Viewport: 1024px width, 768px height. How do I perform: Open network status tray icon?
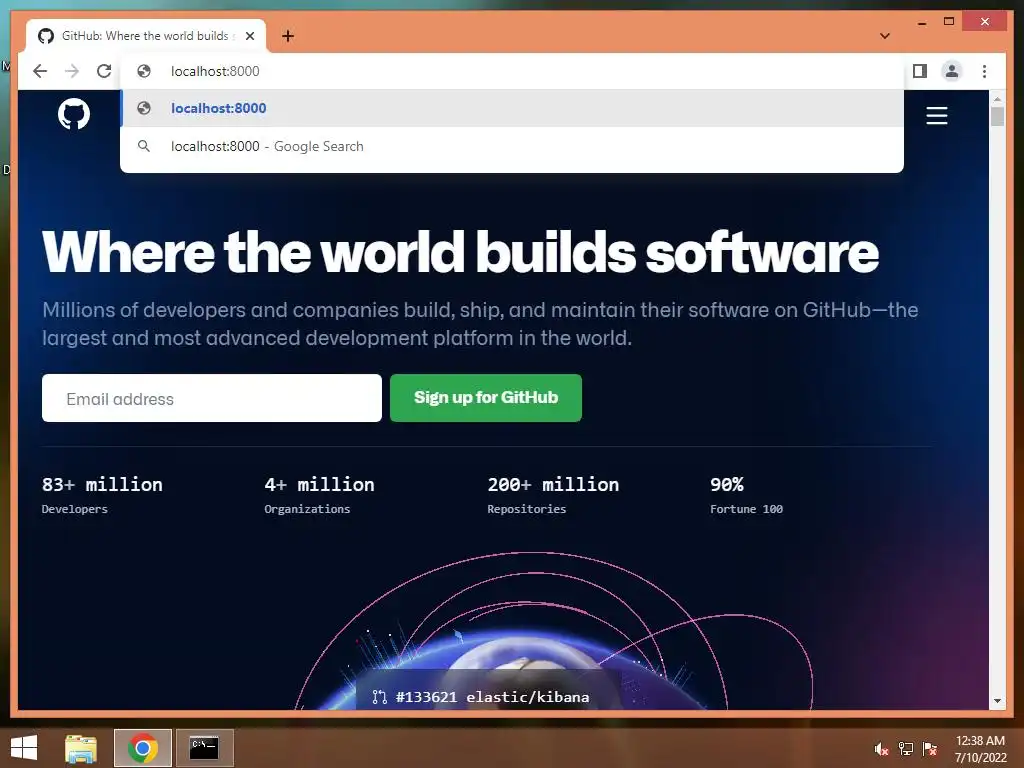click(x=906, y=749)
